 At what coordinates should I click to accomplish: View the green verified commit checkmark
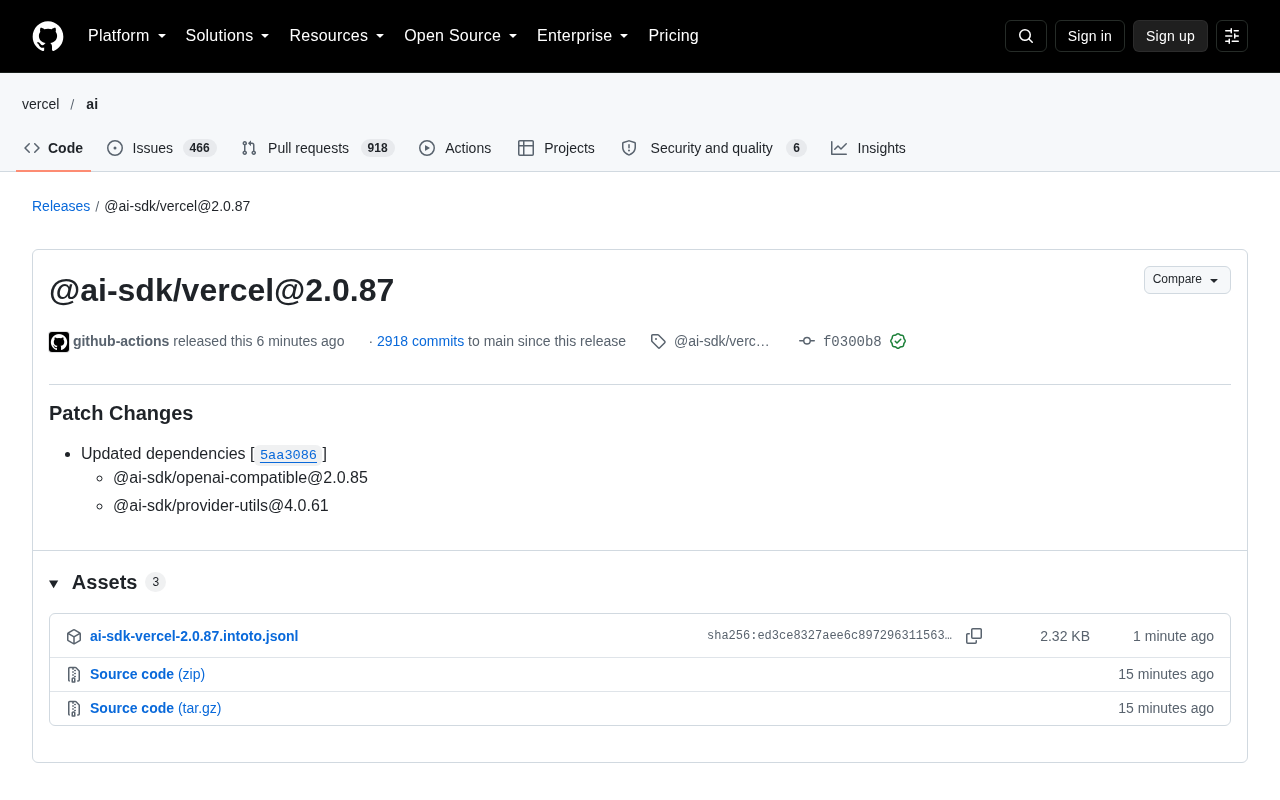pyautogui.click(x=898, y=341)
